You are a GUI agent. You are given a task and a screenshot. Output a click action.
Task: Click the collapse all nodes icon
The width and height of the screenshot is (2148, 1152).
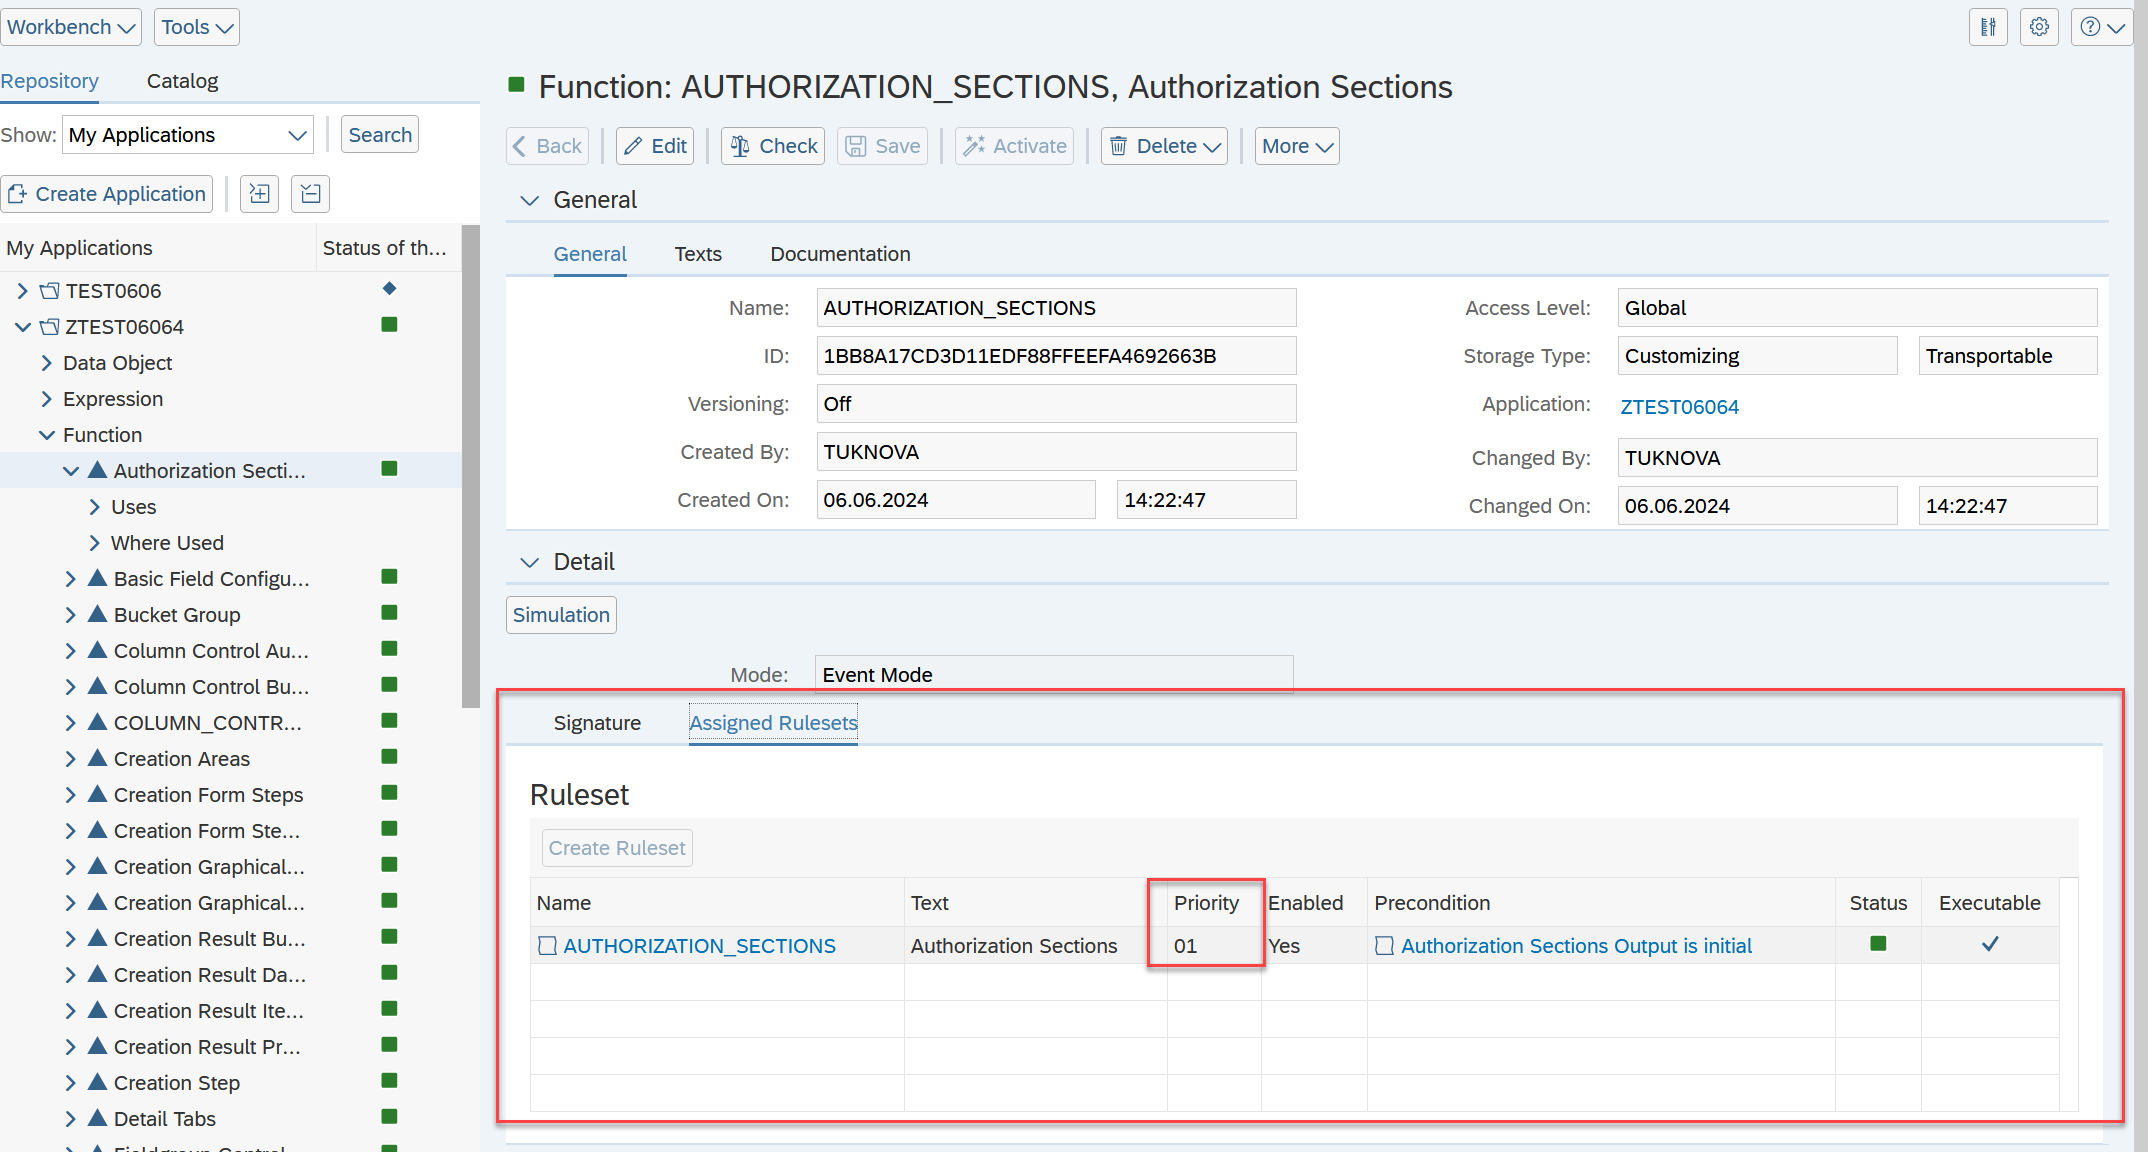(x=310, y=194)
